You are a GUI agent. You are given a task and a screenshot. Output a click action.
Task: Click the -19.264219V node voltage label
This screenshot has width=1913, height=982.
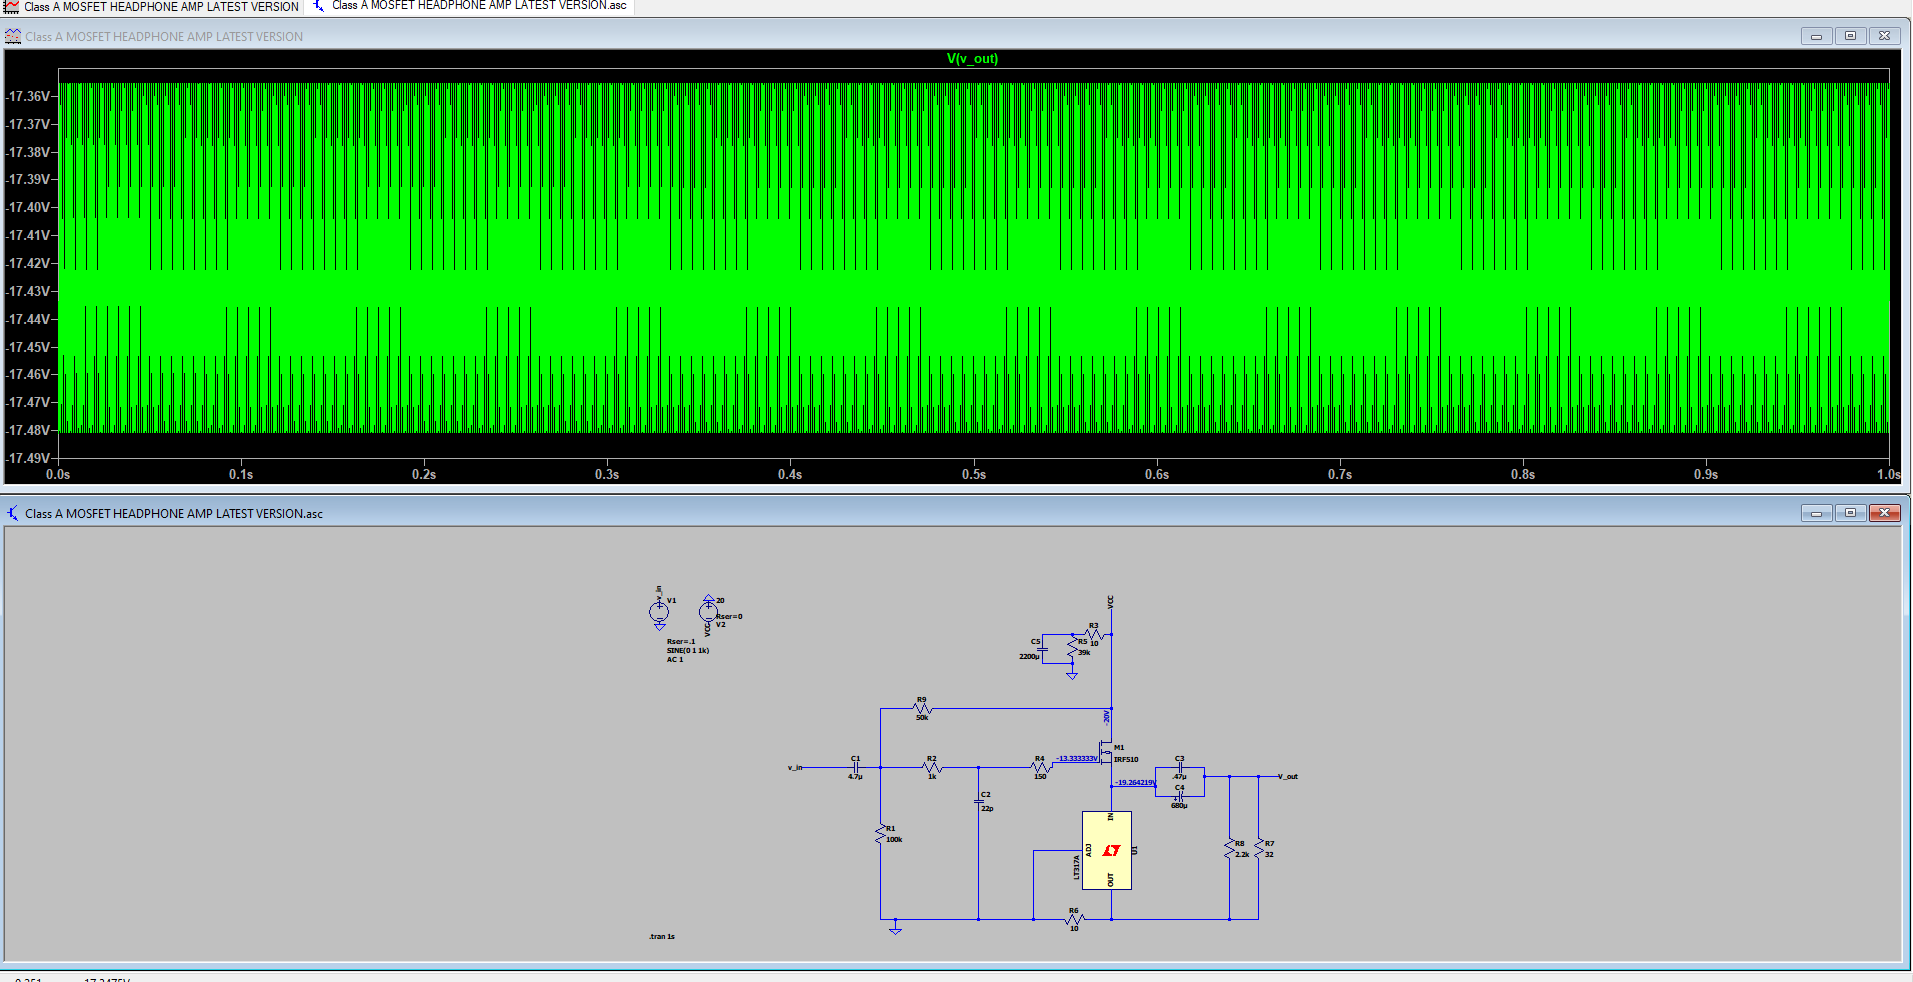pos(1135,783)
